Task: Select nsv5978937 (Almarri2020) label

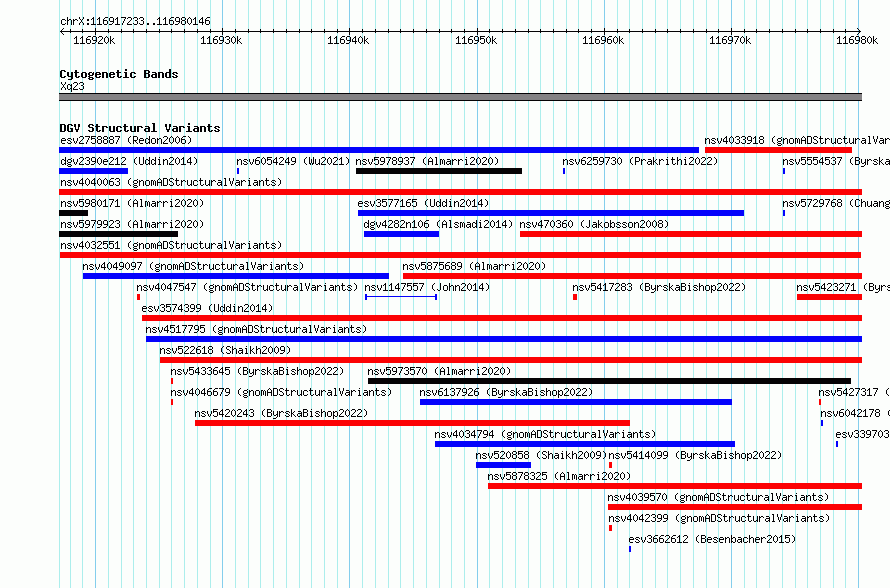Action: (x=427, y=161)
